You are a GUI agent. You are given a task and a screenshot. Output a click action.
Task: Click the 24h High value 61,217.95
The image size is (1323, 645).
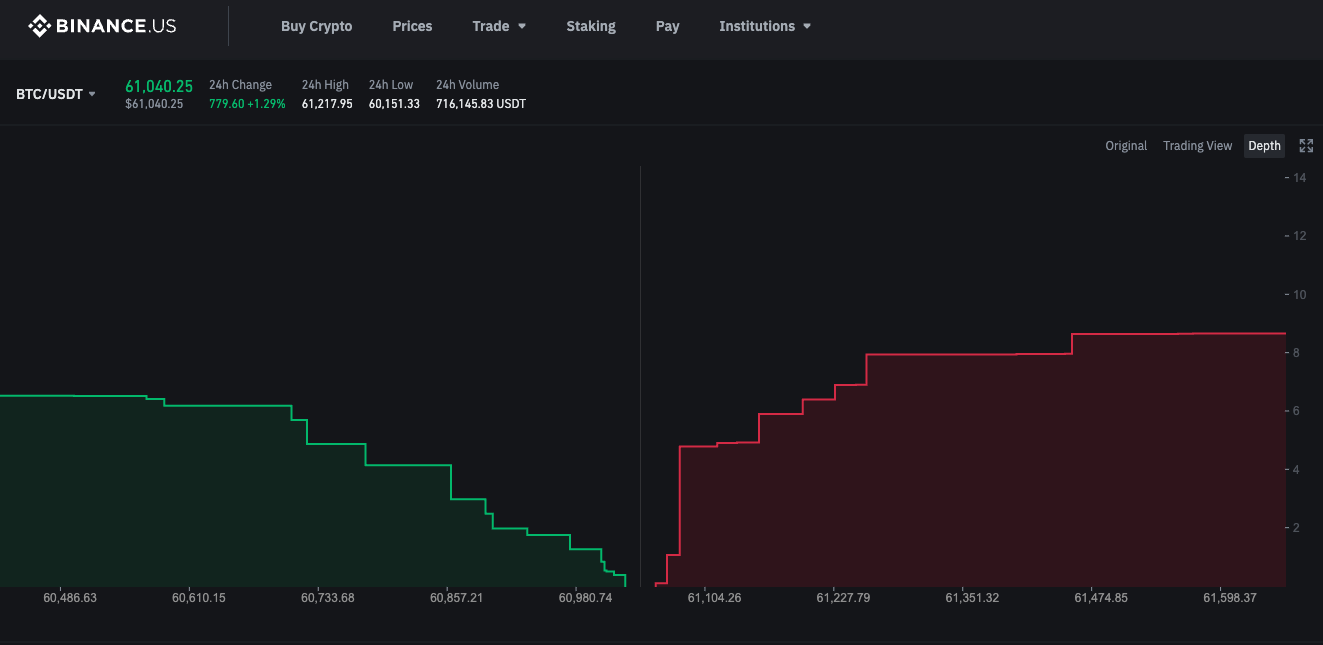[x=327, y=104]
